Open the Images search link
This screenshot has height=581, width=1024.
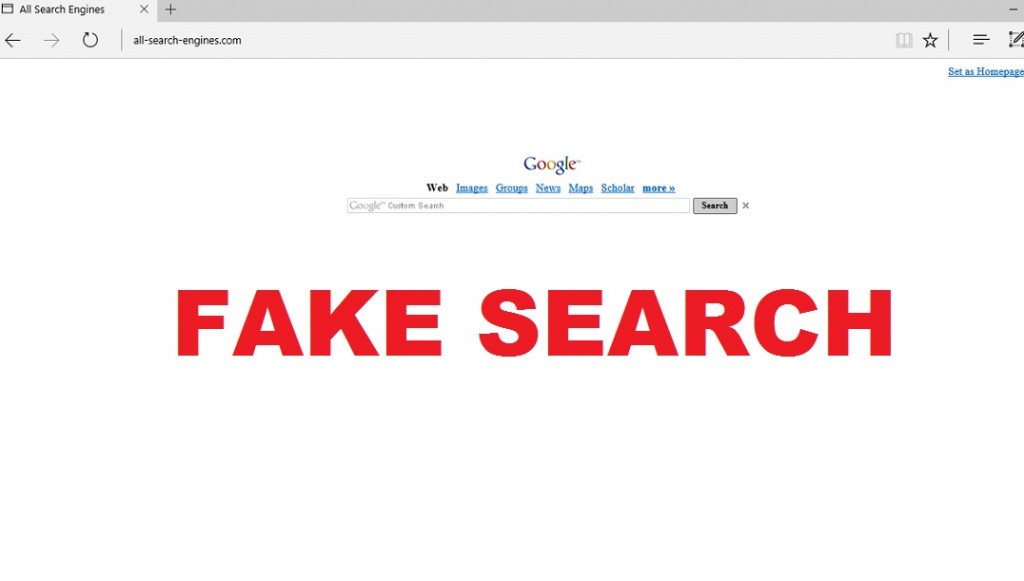coord(472,188)
